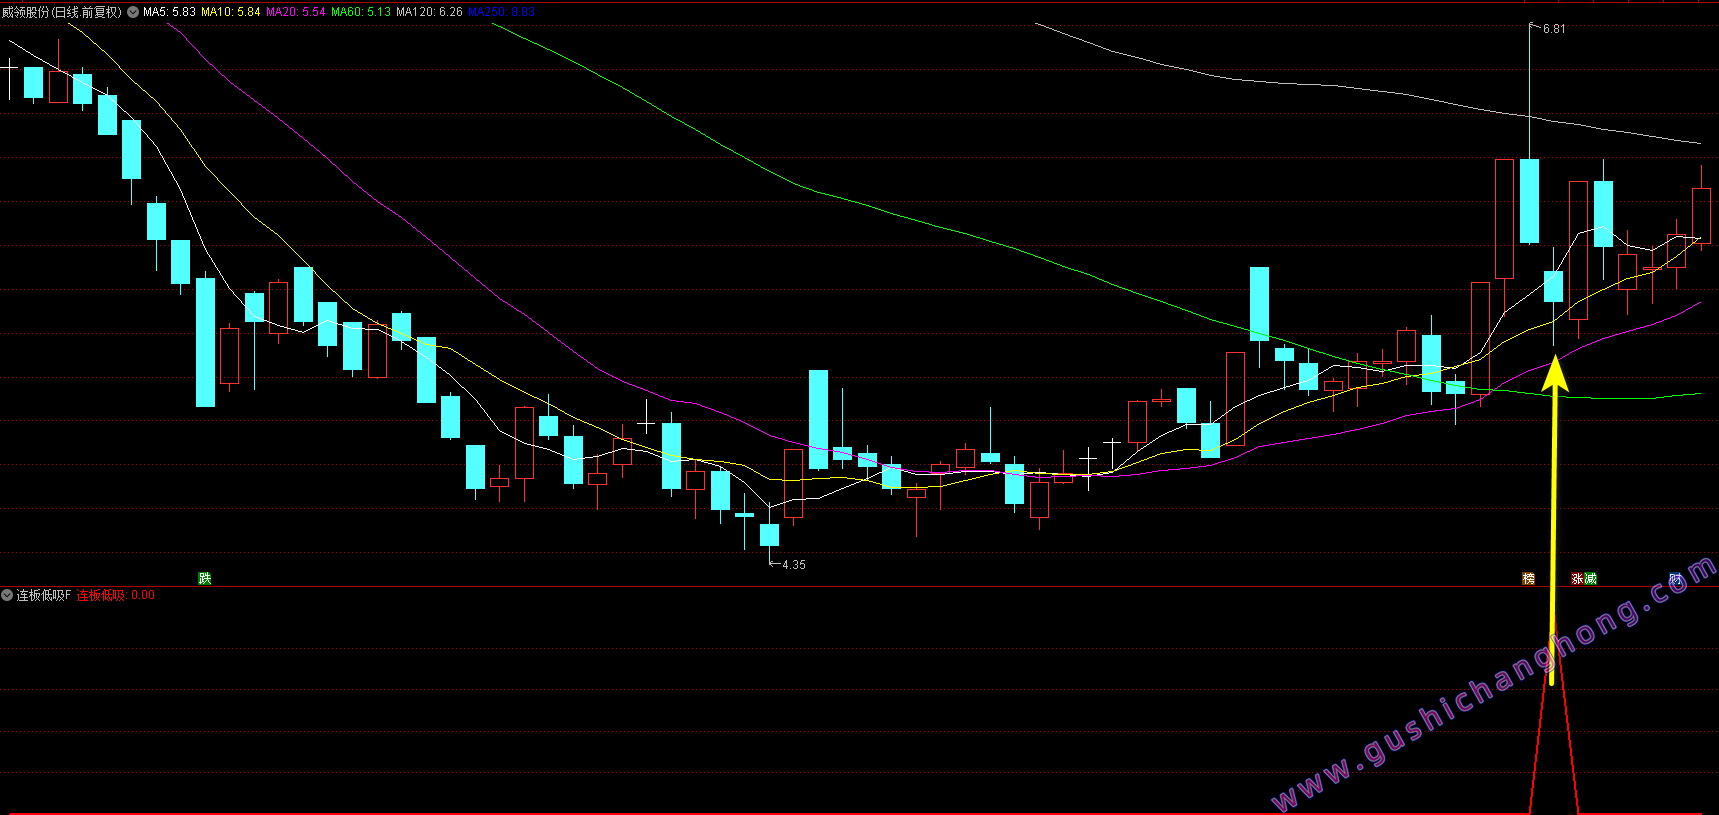Open the dropdown arrow beside 威领股份 title
The width and height of the screenshot is (1719, 815).
(x=133, y=12)
